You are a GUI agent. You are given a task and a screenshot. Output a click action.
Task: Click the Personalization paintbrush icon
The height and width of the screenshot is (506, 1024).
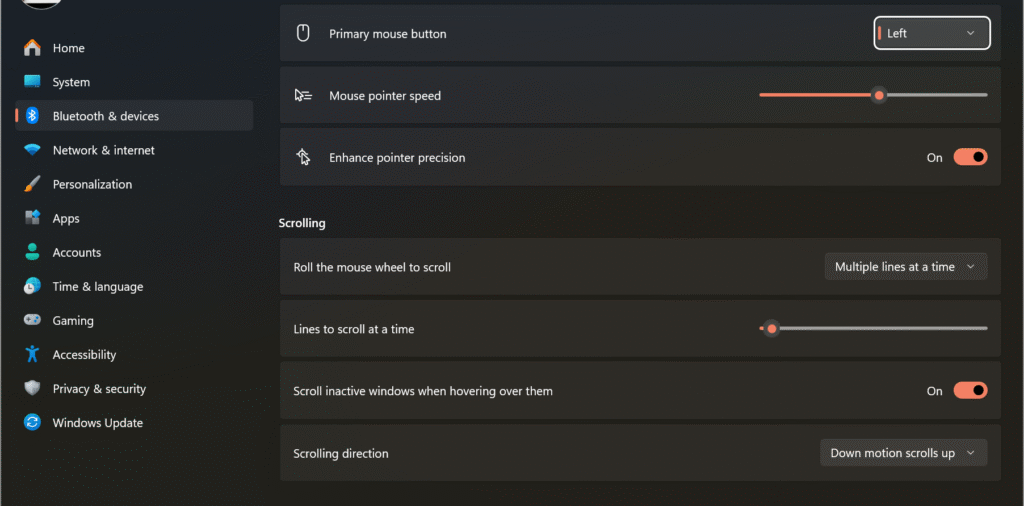click(32, 184)
